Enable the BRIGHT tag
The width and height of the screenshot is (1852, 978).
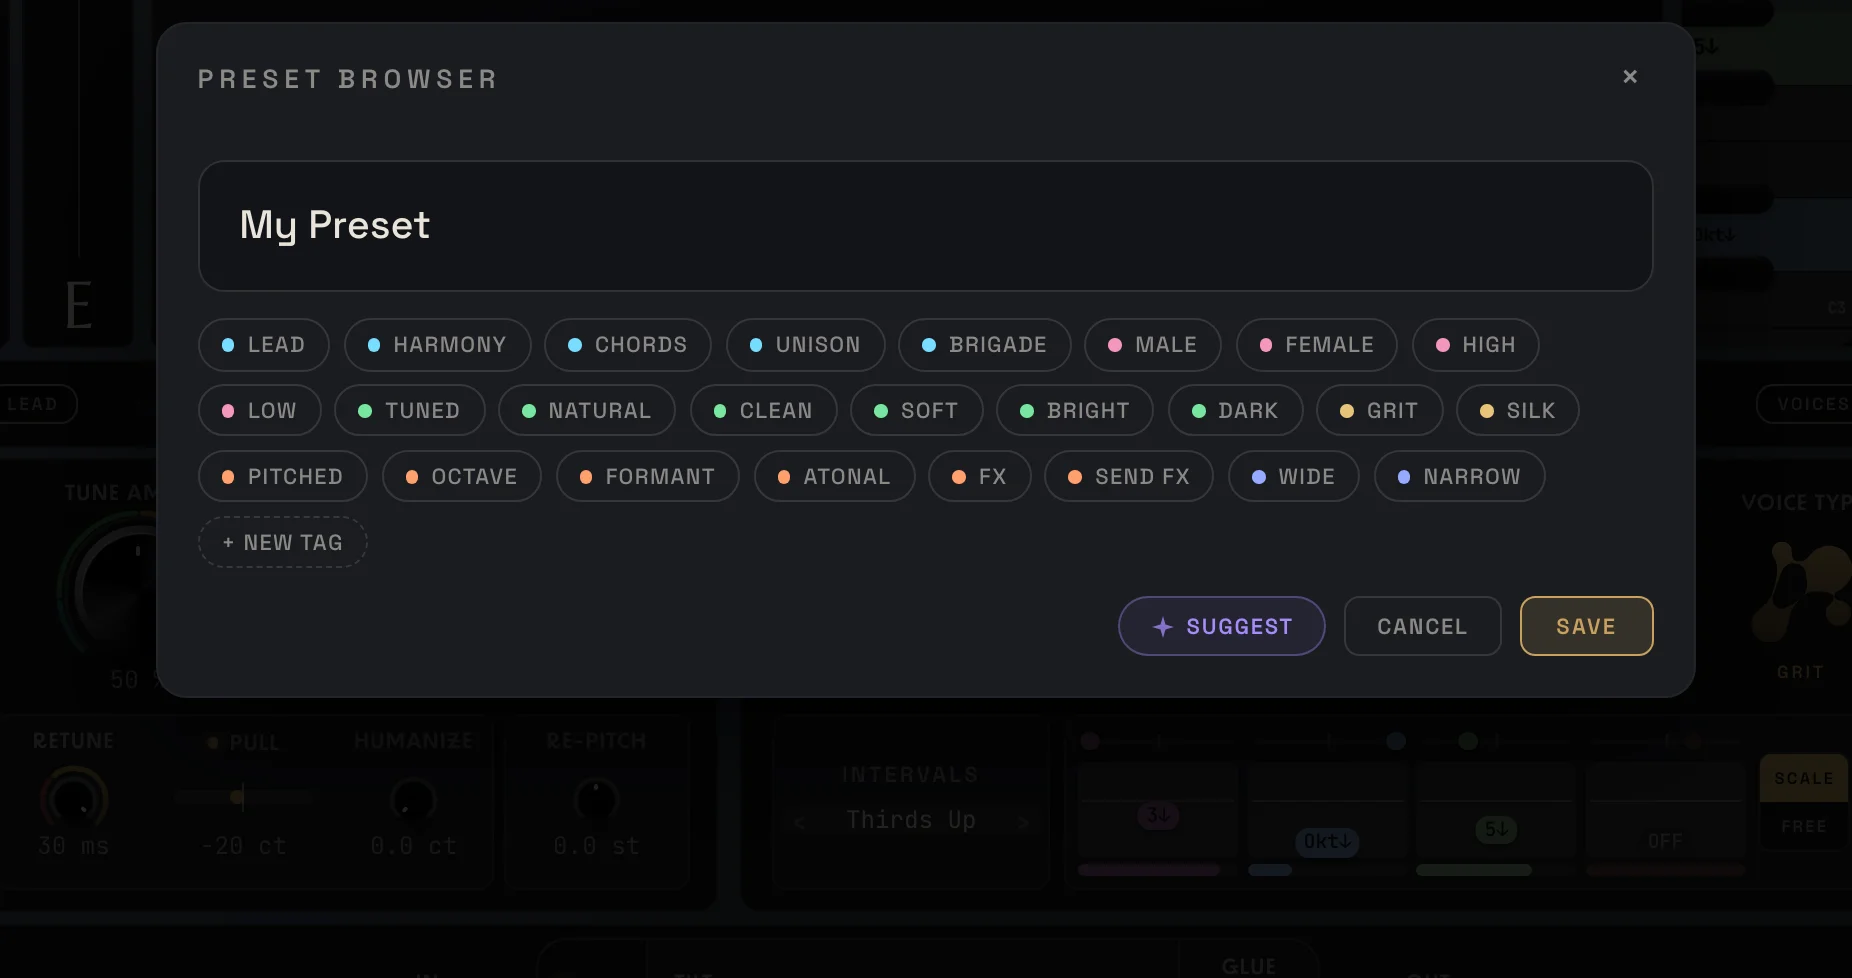click(1075, 411)
